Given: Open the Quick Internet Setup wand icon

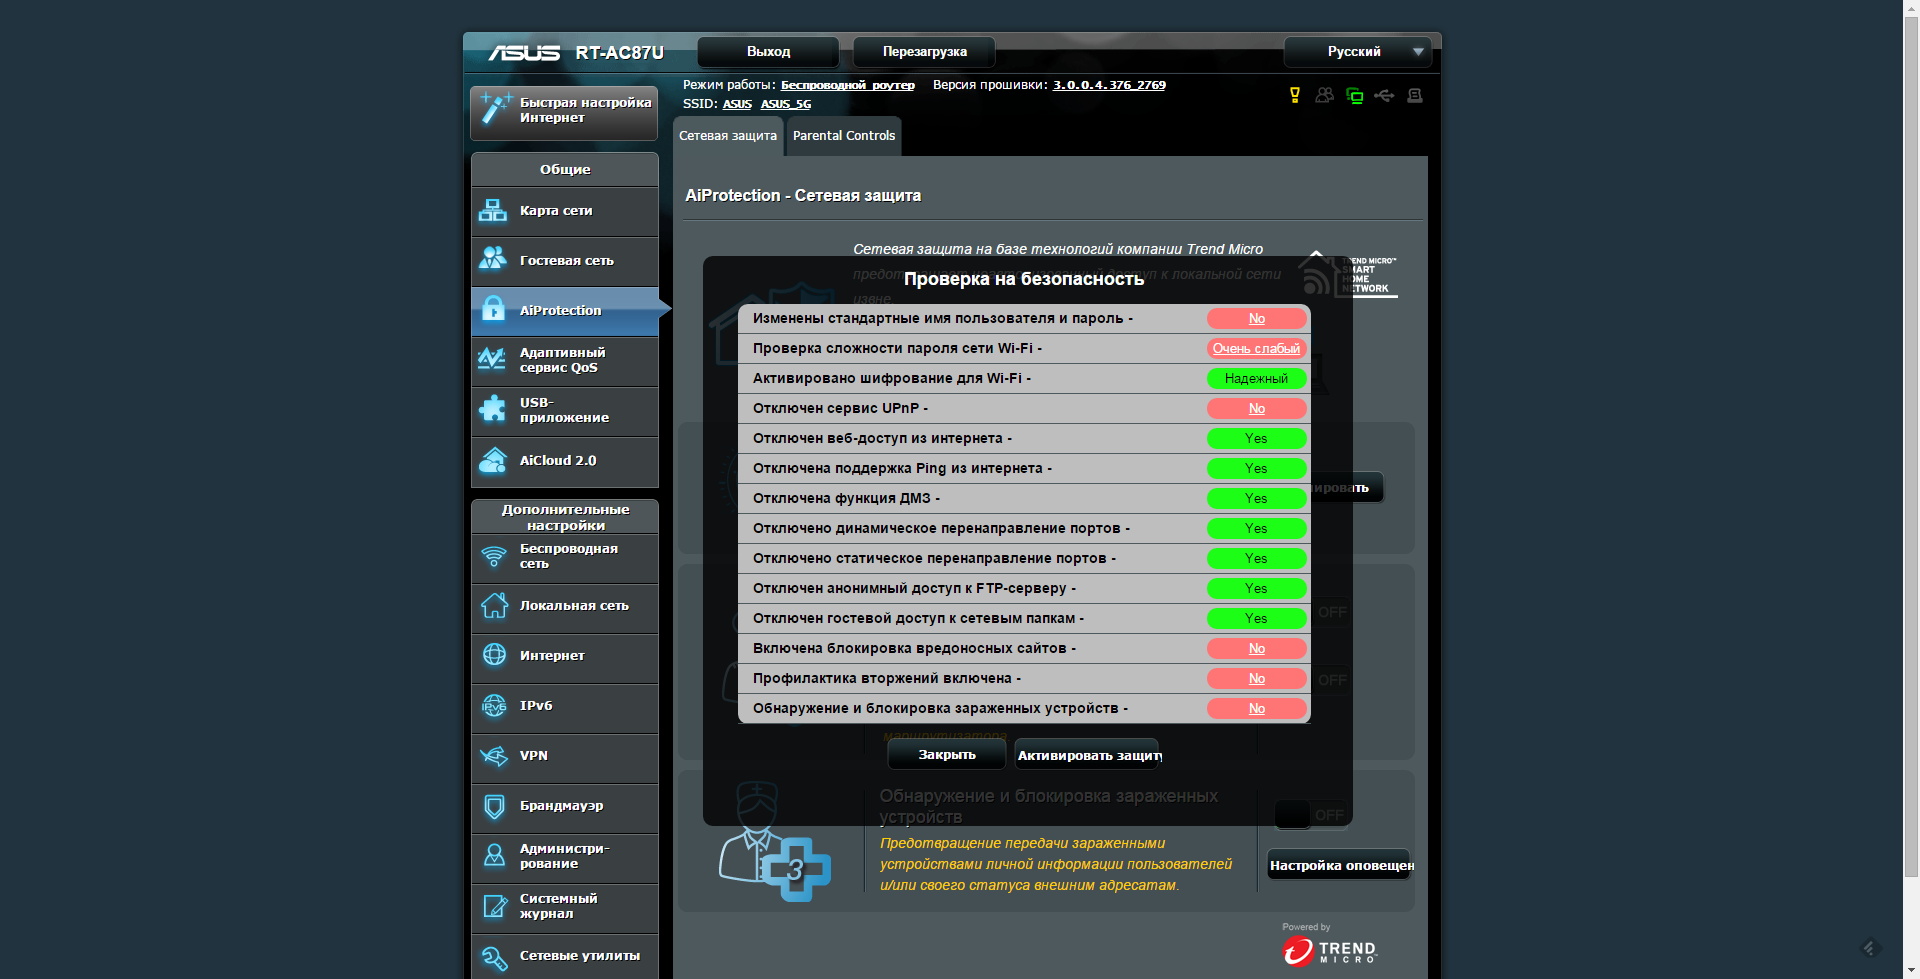Looking at the screenshot, I should click(494, 109).
